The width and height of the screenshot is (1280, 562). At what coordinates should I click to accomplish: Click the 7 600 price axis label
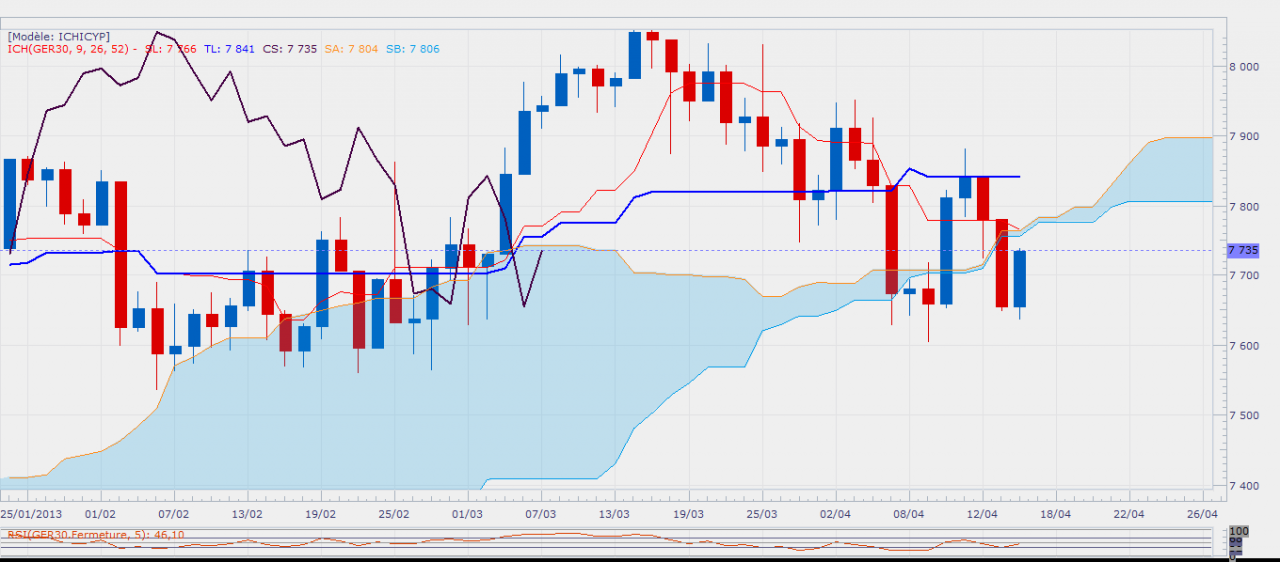pyautogui.click(x=1243, y=346)
